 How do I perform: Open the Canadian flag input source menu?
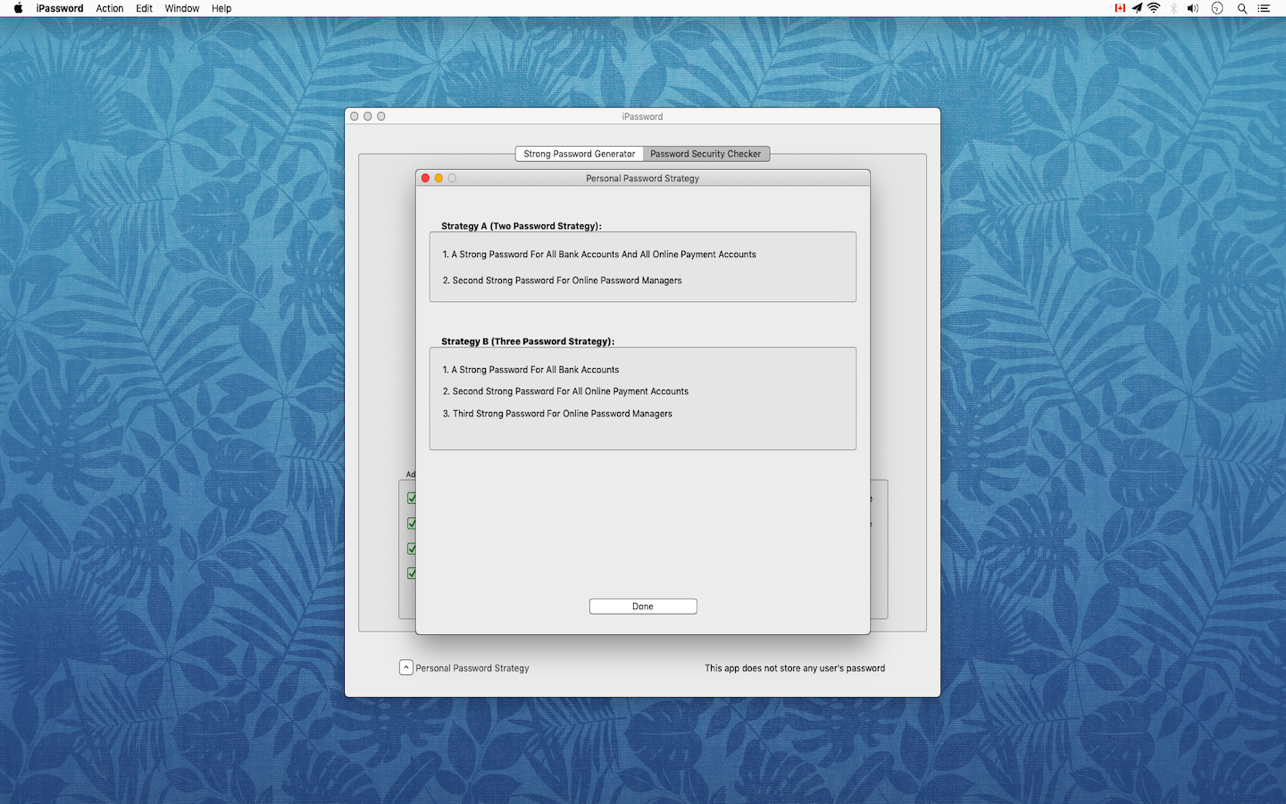pyautogui.click(x=1120, y=8)
